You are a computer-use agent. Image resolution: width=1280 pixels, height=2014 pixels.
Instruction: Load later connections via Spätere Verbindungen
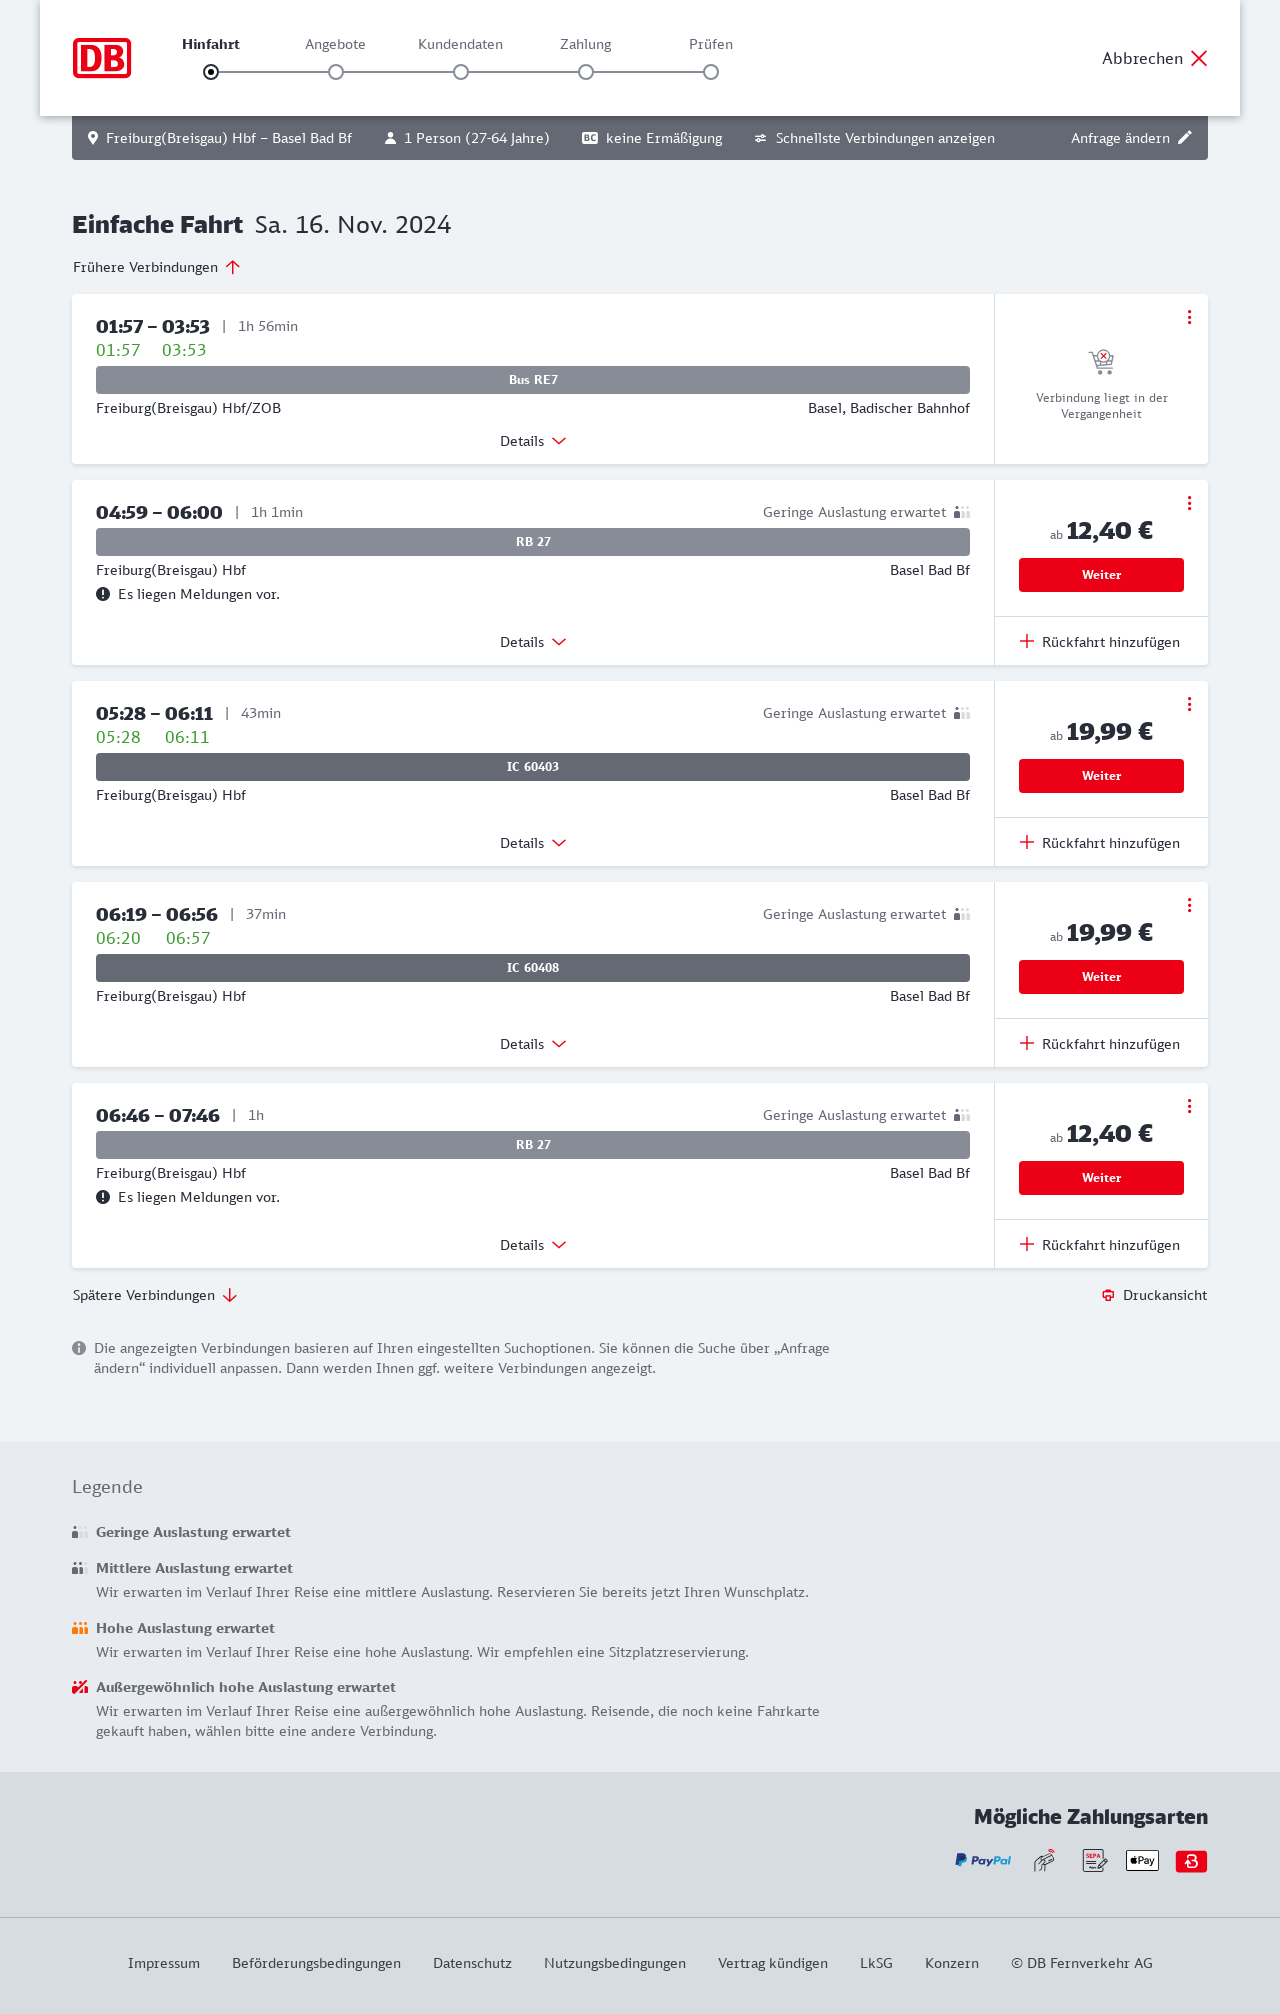tap(155, 1295)
